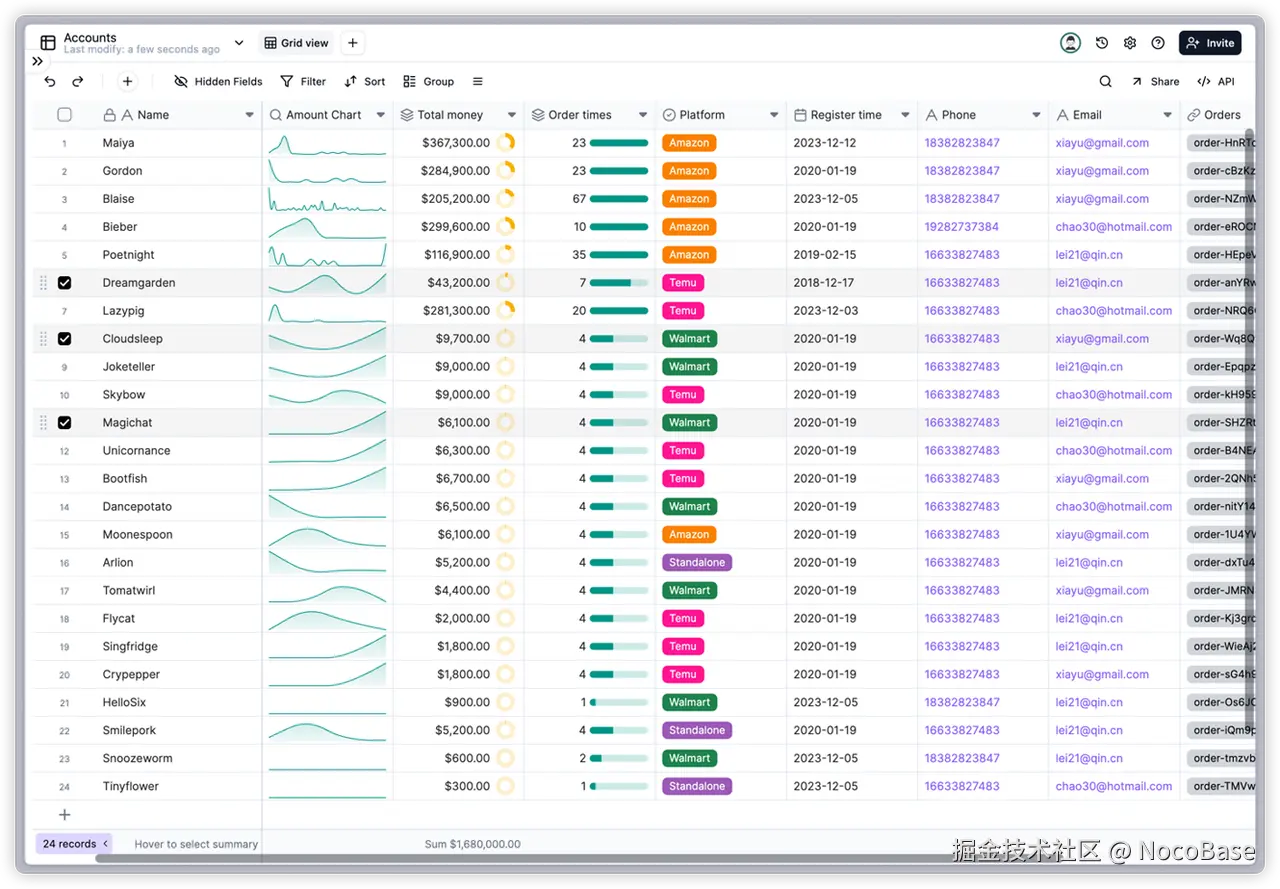This screenshot has height=889, width=1280.
Task: Open Maiya's email xiayu@gmail.com link
Action: [x=1102, y=143]
